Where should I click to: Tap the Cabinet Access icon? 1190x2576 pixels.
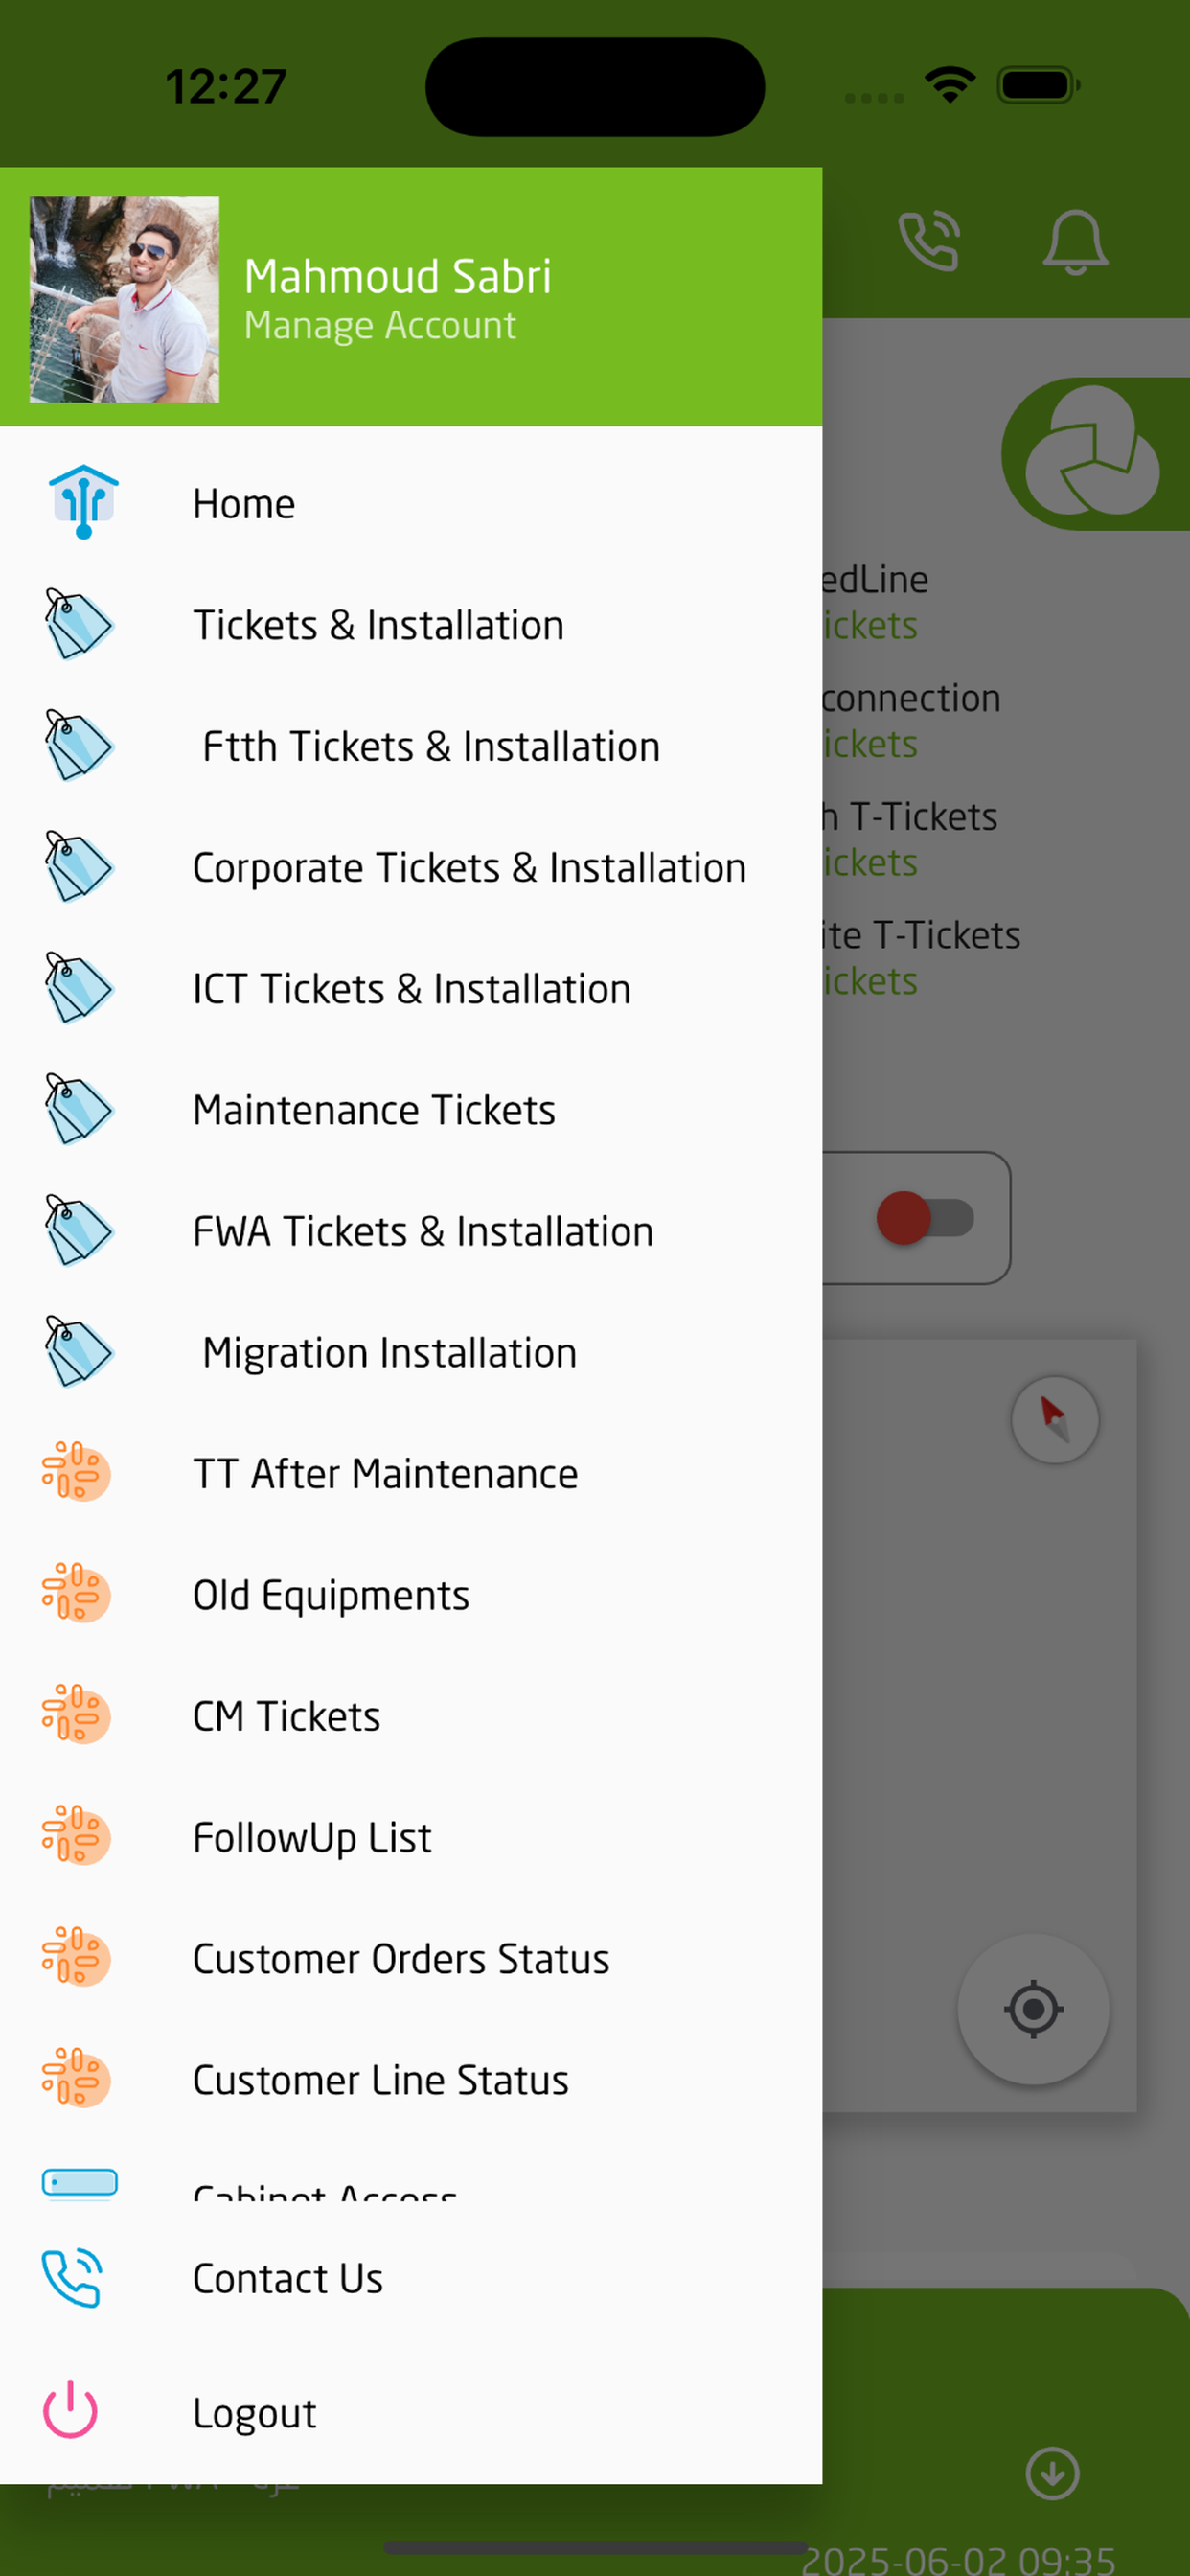80,2182
